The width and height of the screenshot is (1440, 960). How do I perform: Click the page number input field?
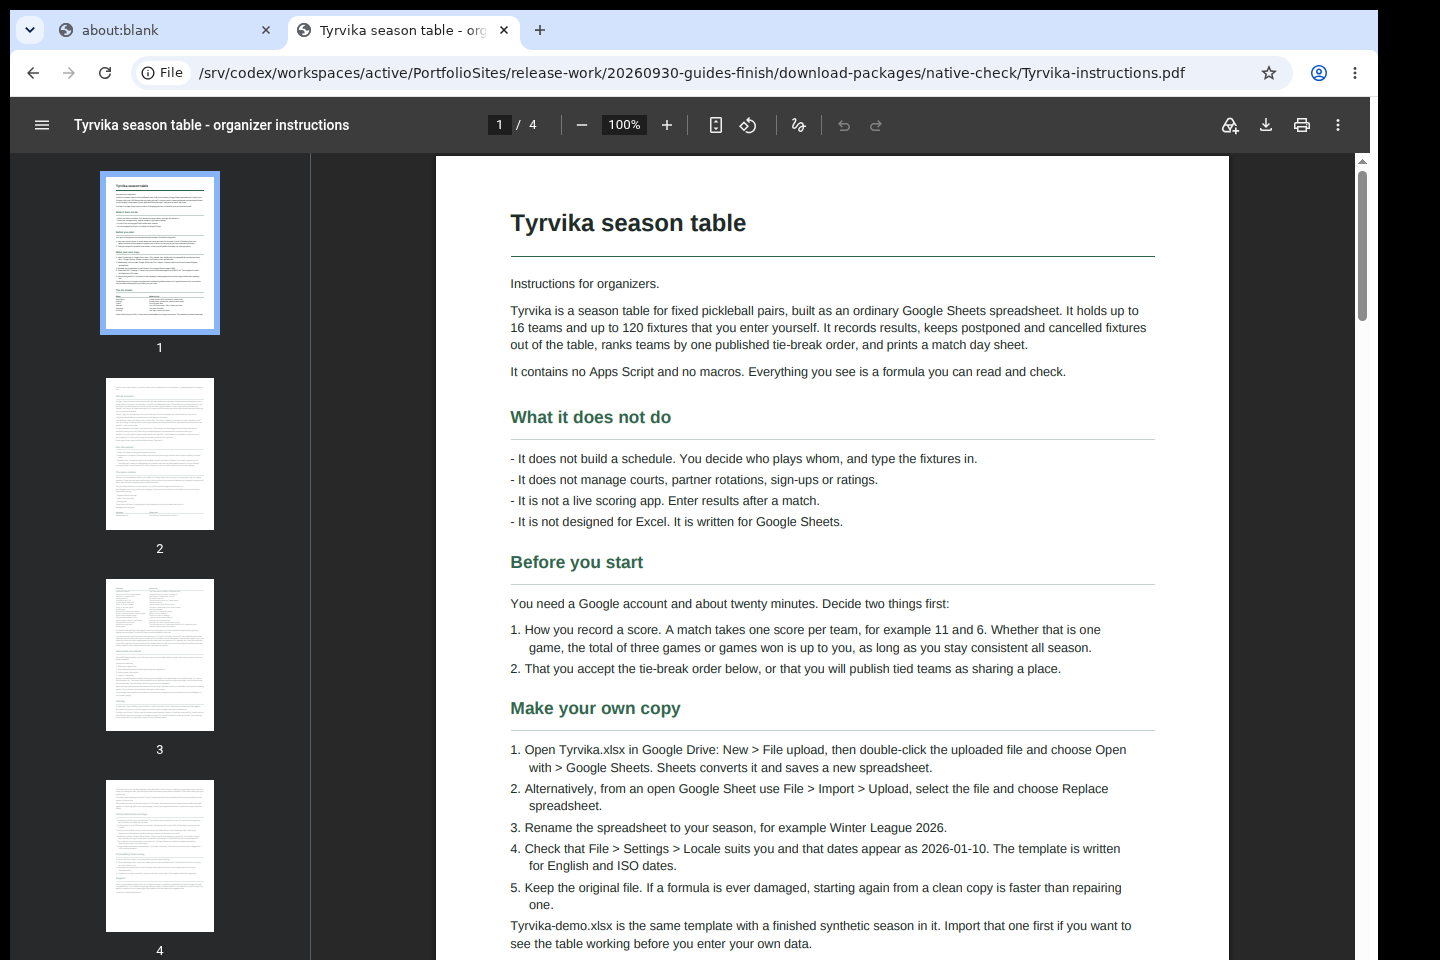tap(500, 125)
